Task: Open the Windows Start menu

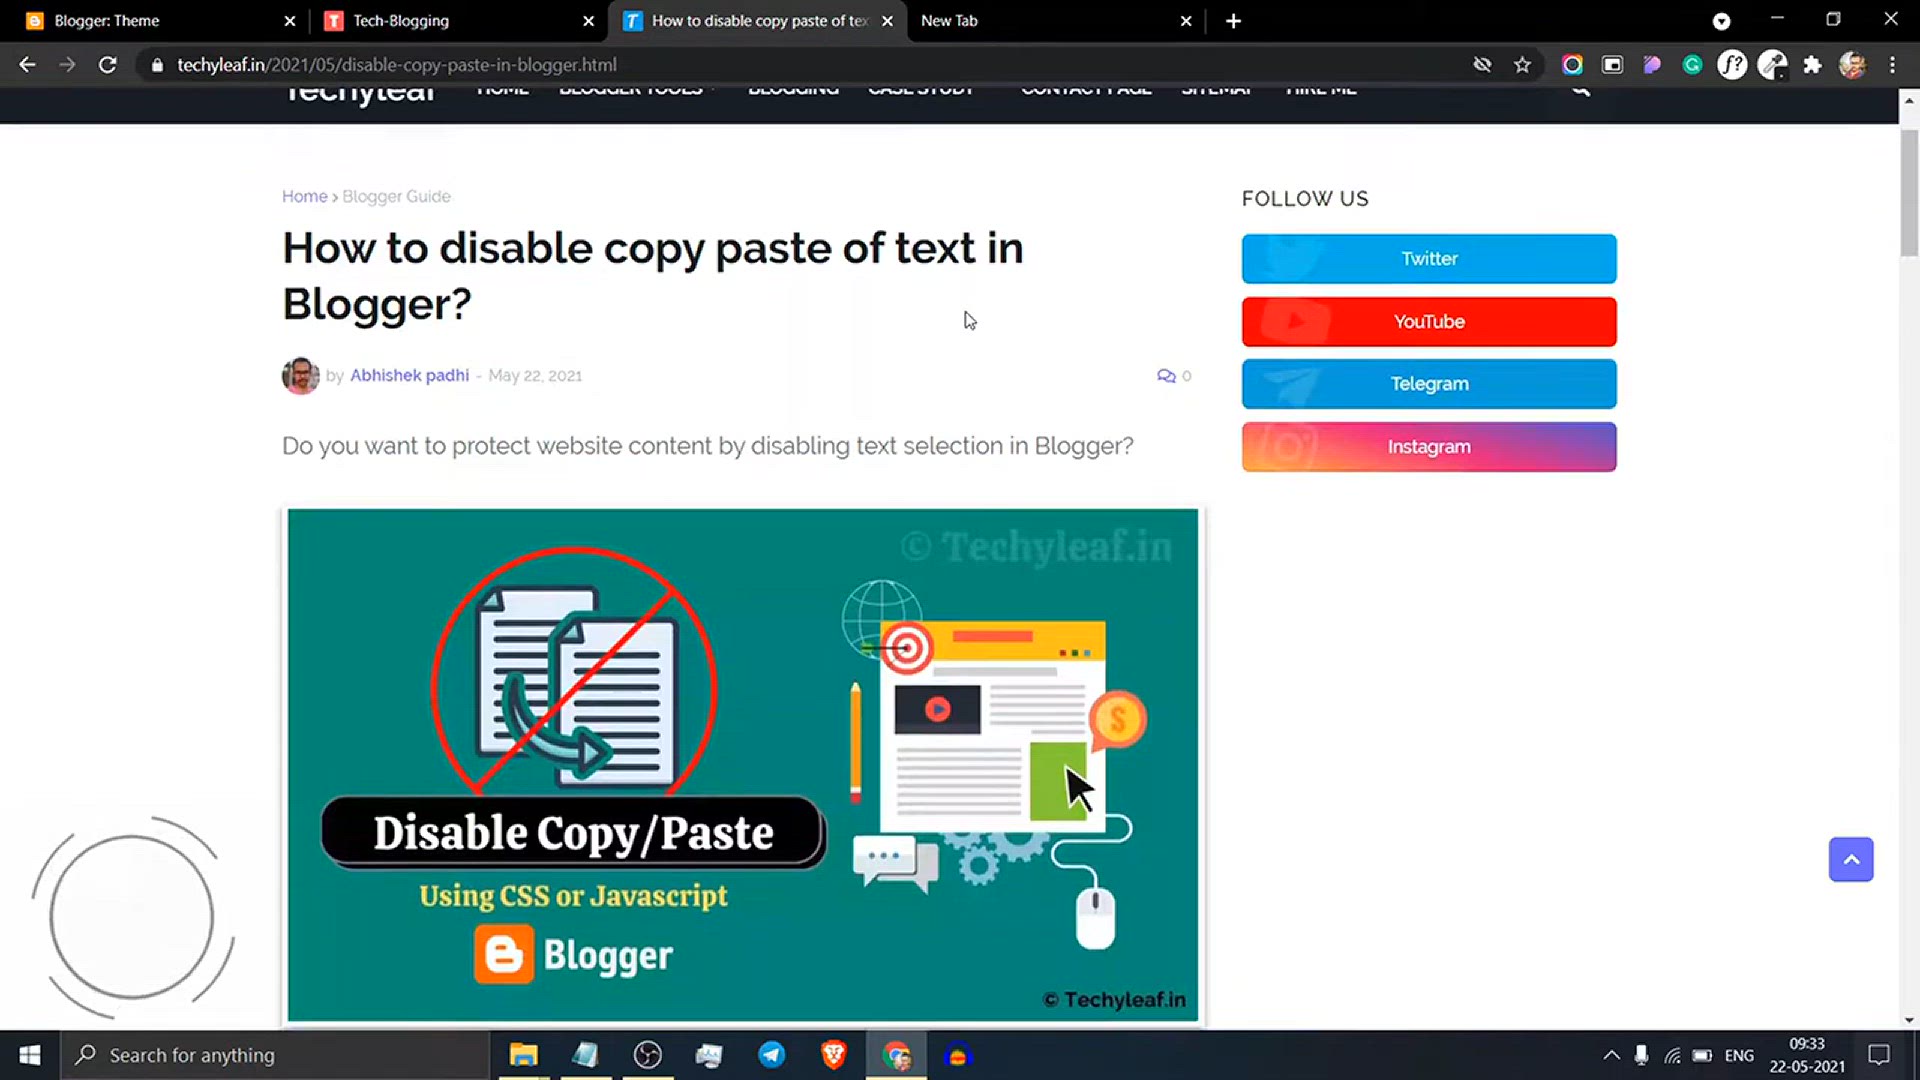Action: pos(30,1055)
